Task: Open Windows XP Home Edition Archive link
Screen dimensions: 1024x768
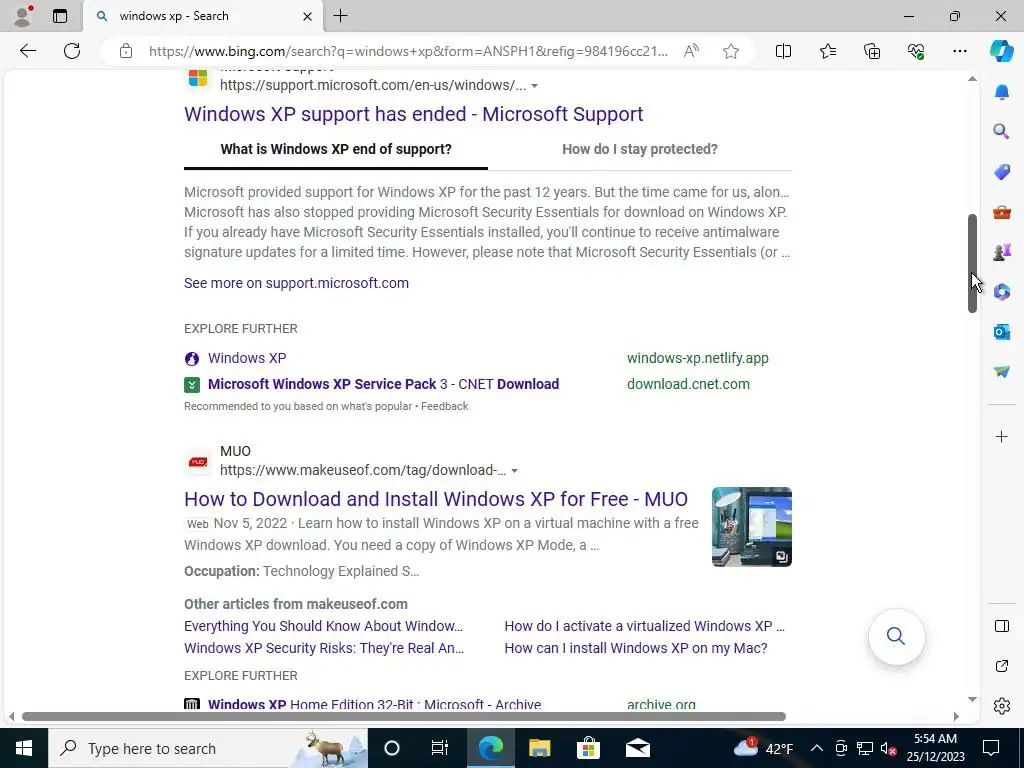Action: pos(374,705)
